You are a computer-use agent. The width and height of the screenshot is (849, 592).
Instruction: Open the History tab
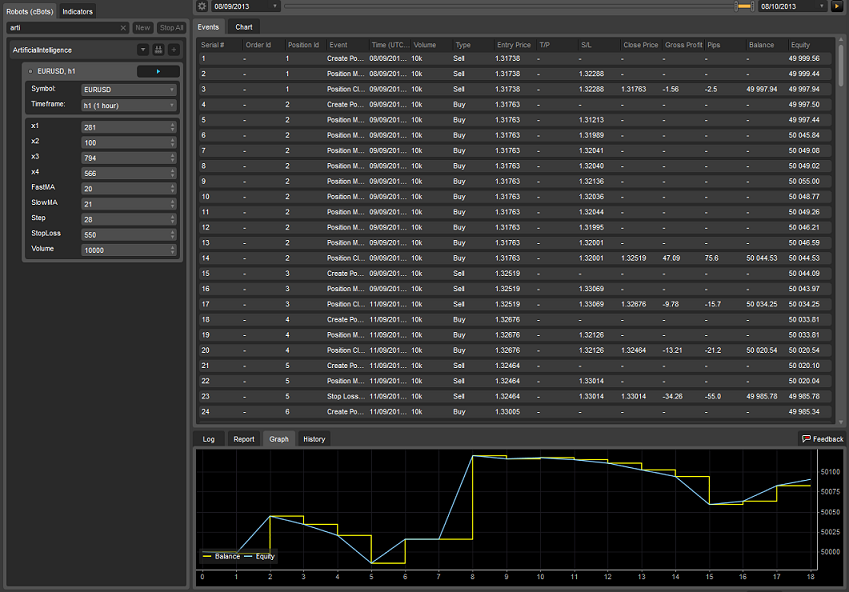click(314, 439)
